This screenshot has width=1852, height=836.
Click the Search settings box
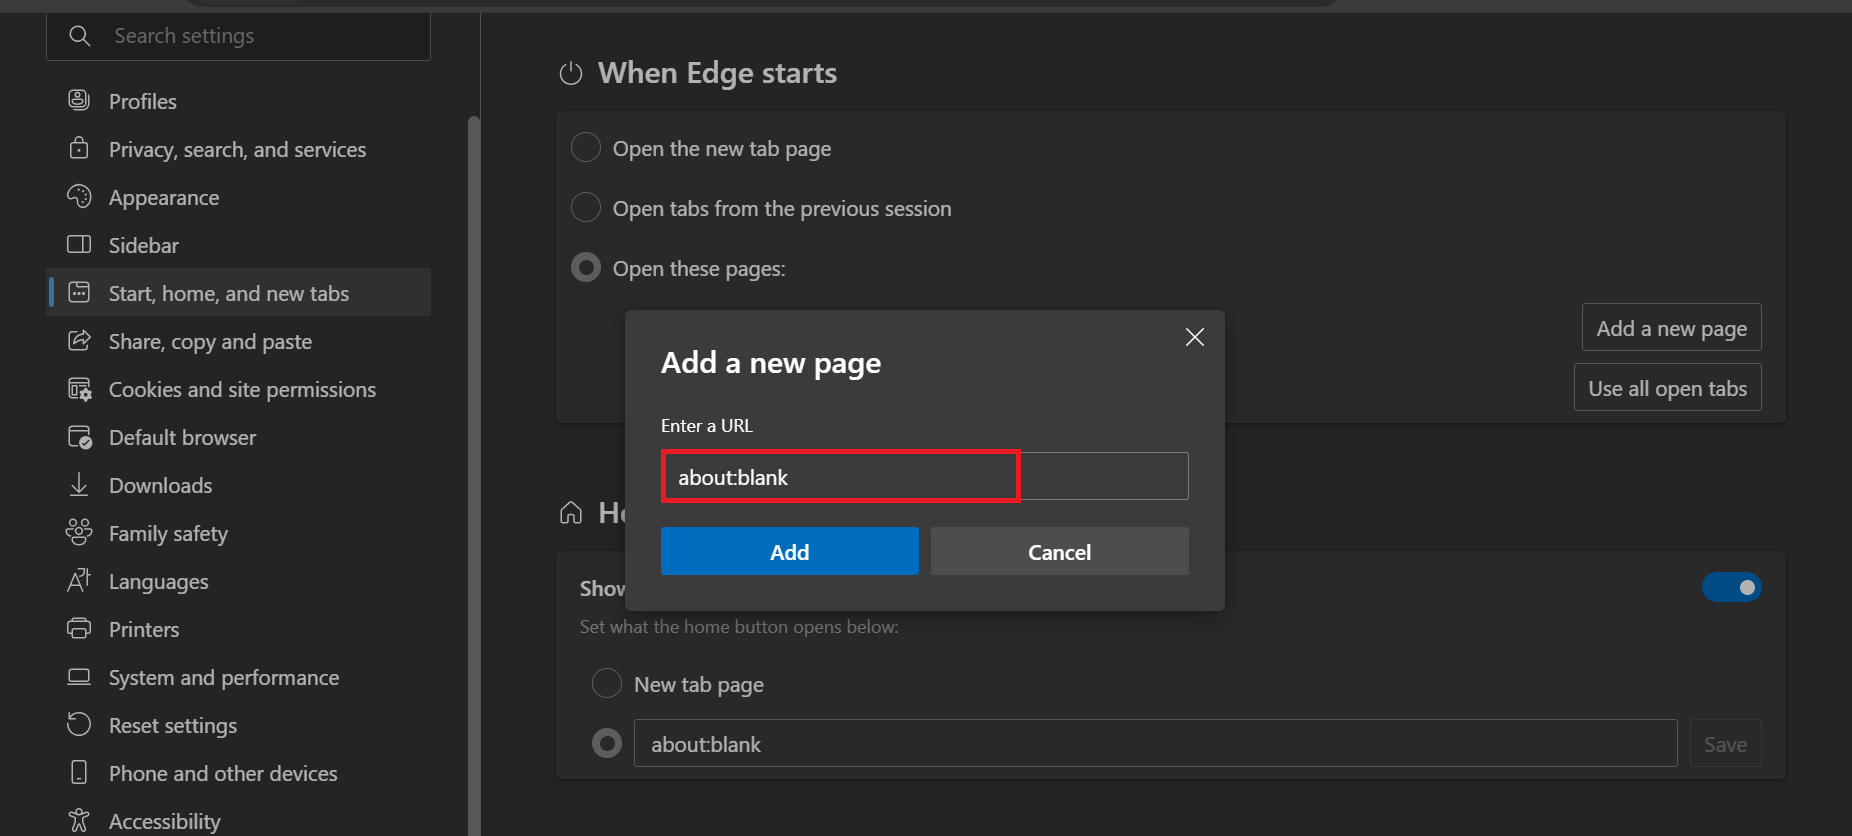point(238,36)
